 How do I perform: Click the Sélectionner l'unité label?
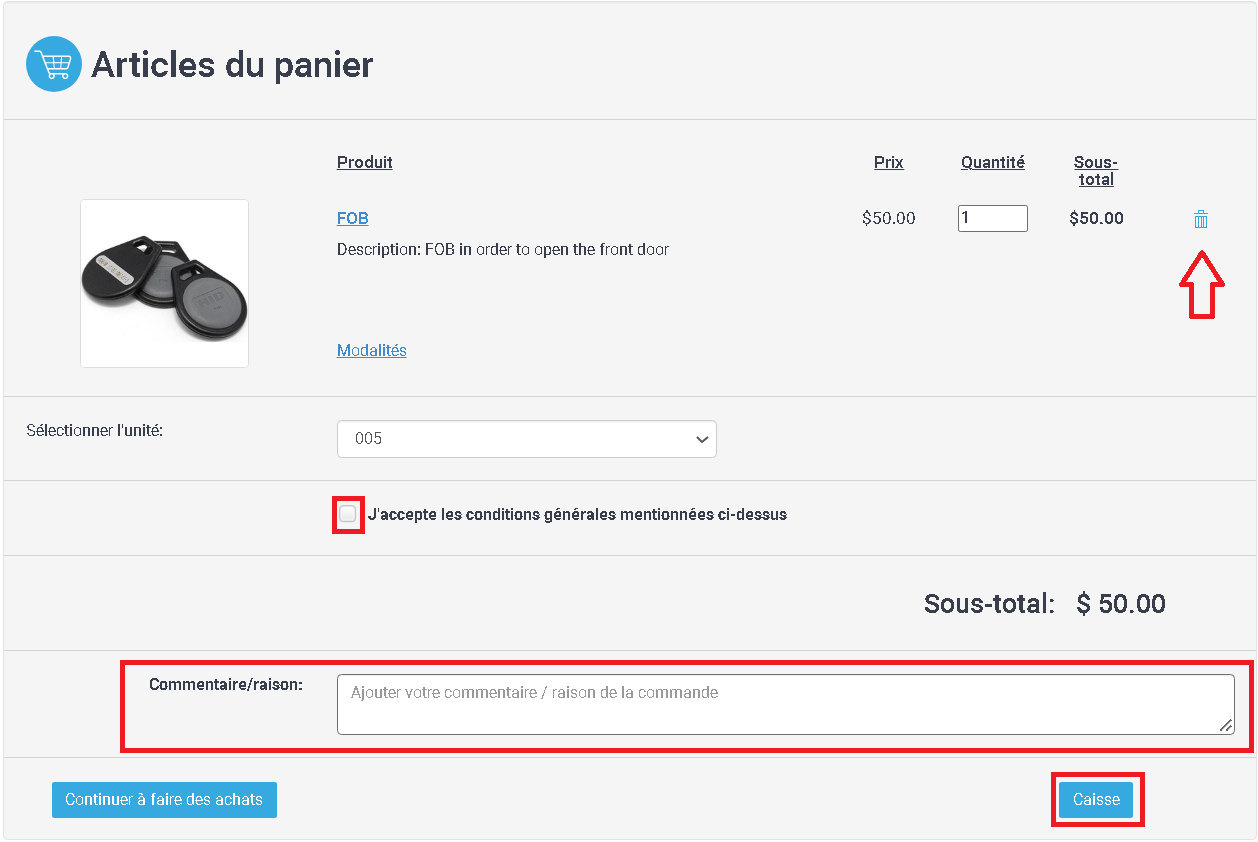[x=94, y=430]
